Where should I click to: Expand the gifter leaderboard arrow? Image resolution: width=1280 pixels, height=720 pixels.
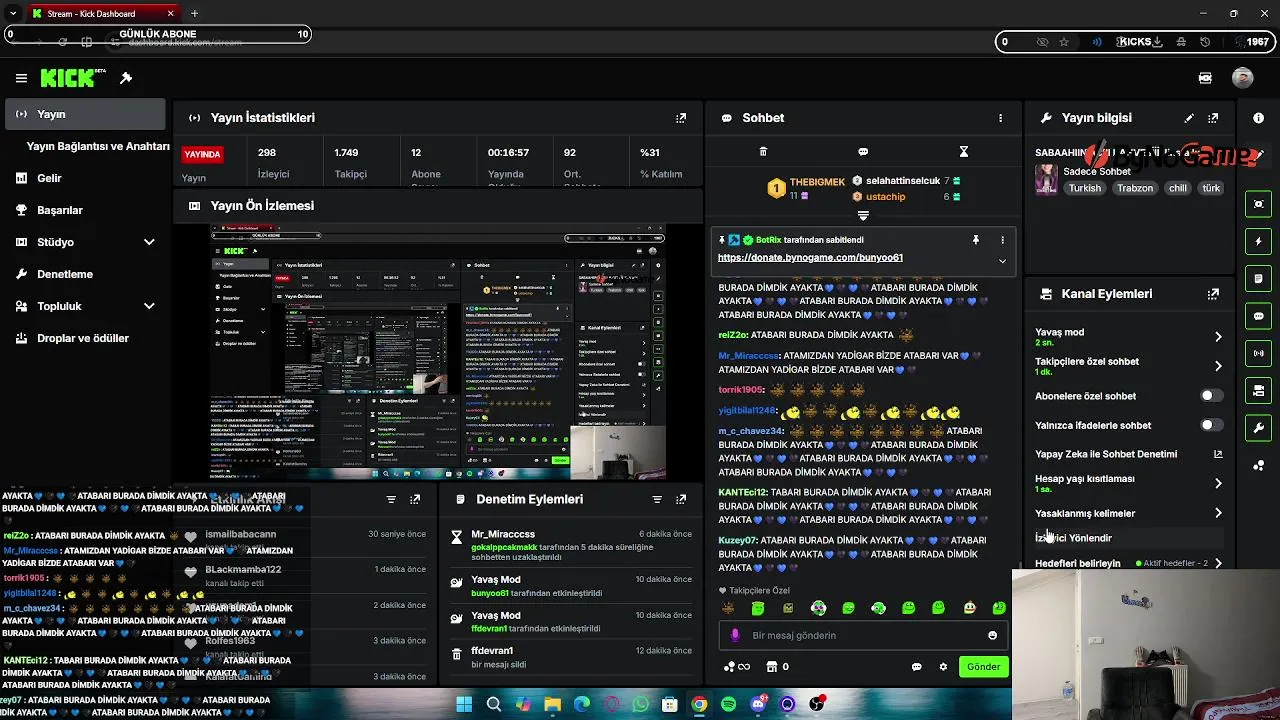pos(863,215)
